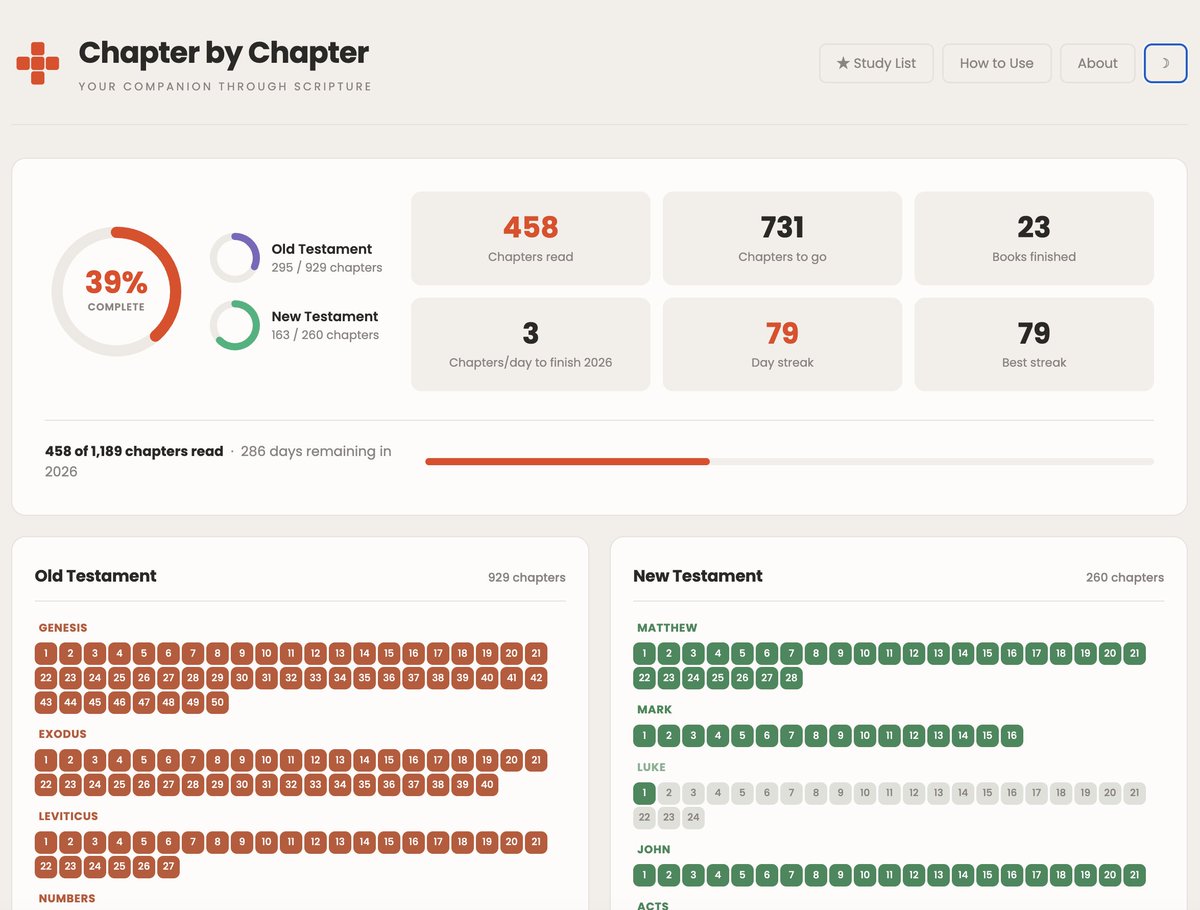
Task: Click the '929 chapters' count label
Action: (527, 578)
